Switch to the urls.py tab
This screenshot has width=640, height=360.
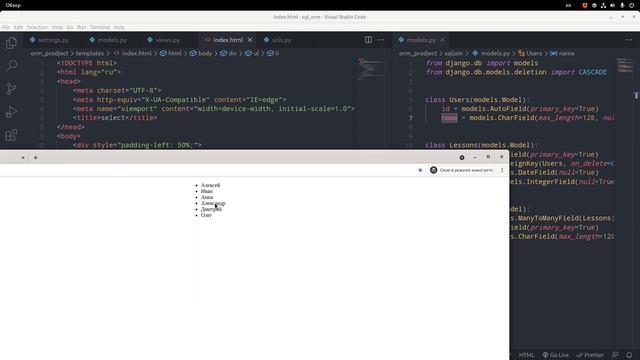point(278,40)
